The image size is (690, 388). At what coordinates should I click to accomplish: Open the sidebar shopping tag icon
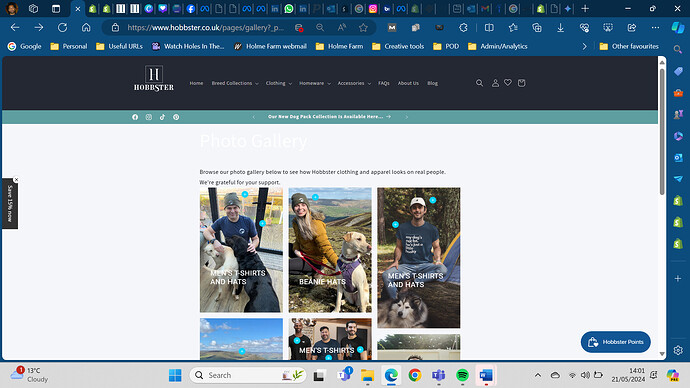(678, 71)
